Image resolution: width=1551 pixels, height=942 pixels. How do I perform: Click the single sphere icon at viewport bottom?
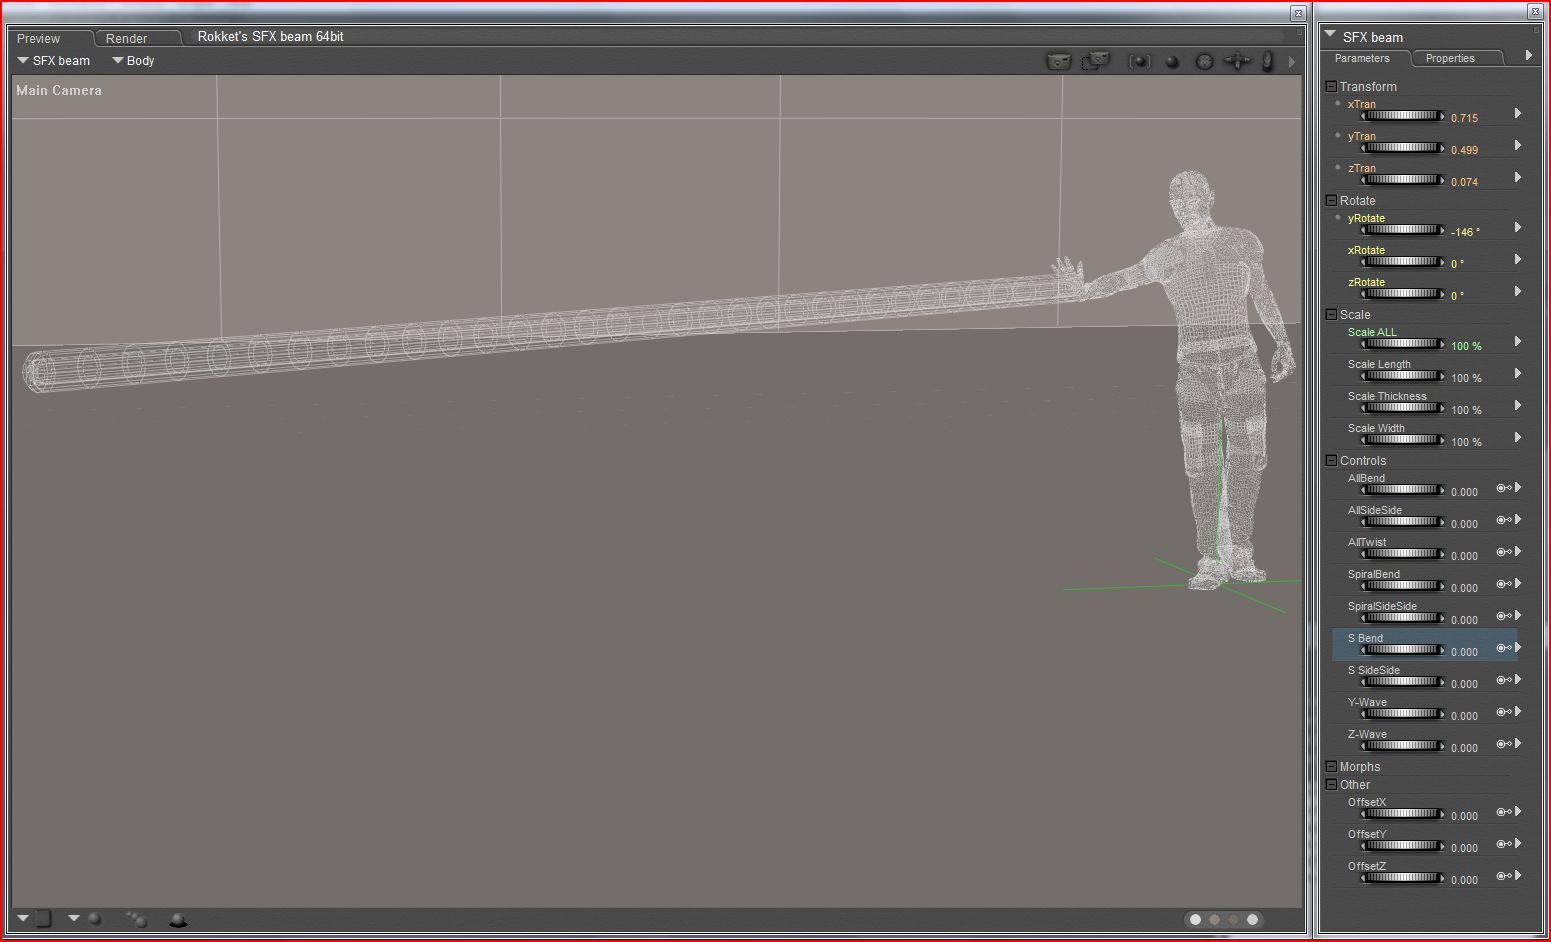94,918
